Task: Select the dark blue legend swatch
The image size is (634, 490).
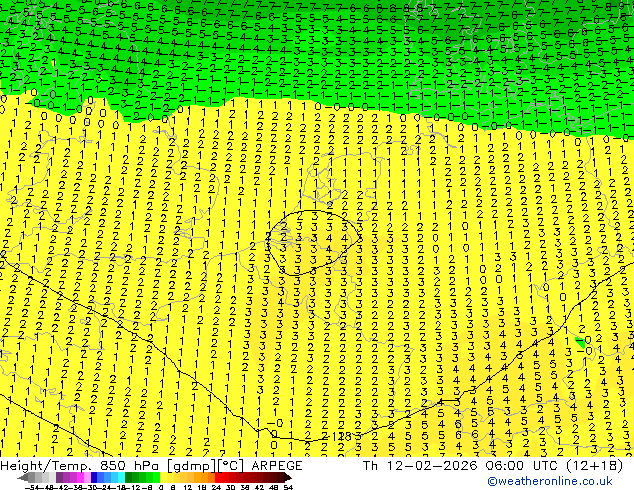Action: tap(94, 477)
